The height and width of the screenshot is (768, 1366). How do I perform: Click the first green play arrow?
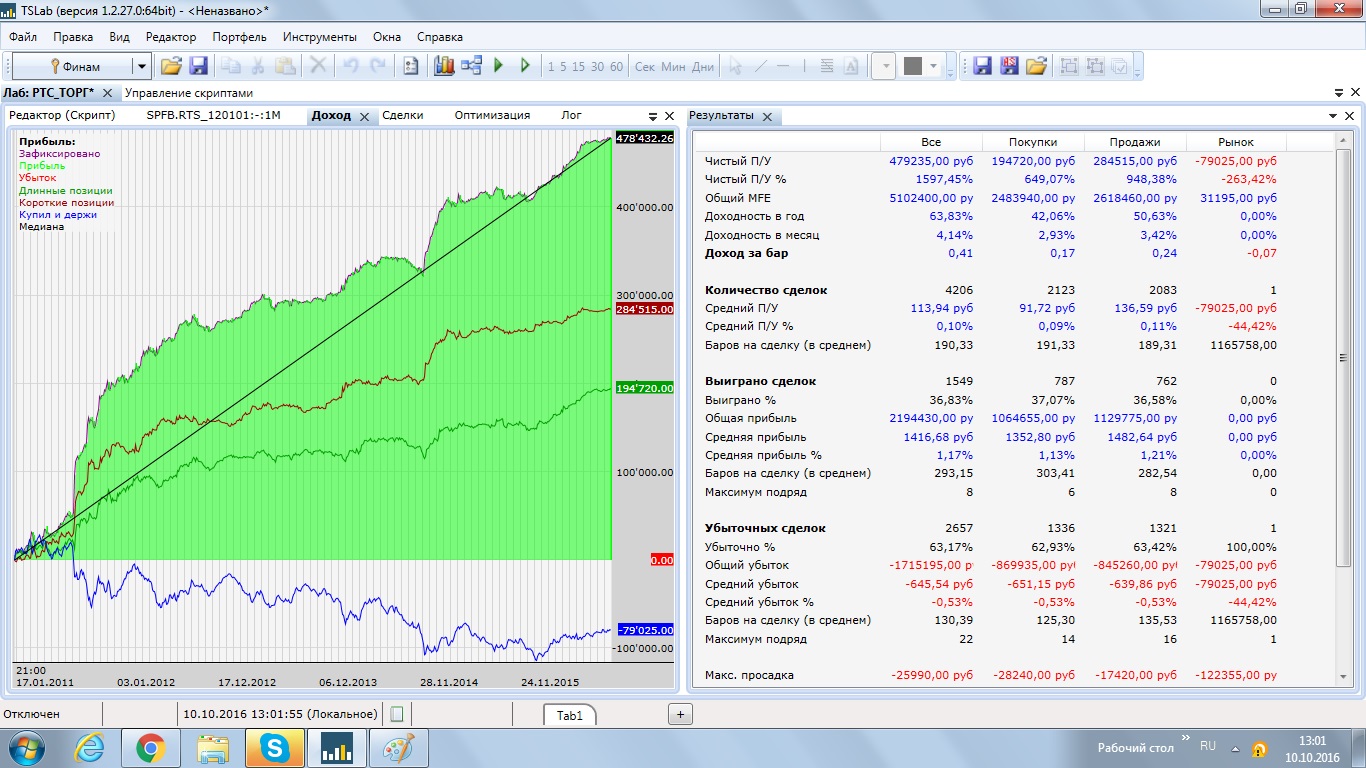coord(498,66)
